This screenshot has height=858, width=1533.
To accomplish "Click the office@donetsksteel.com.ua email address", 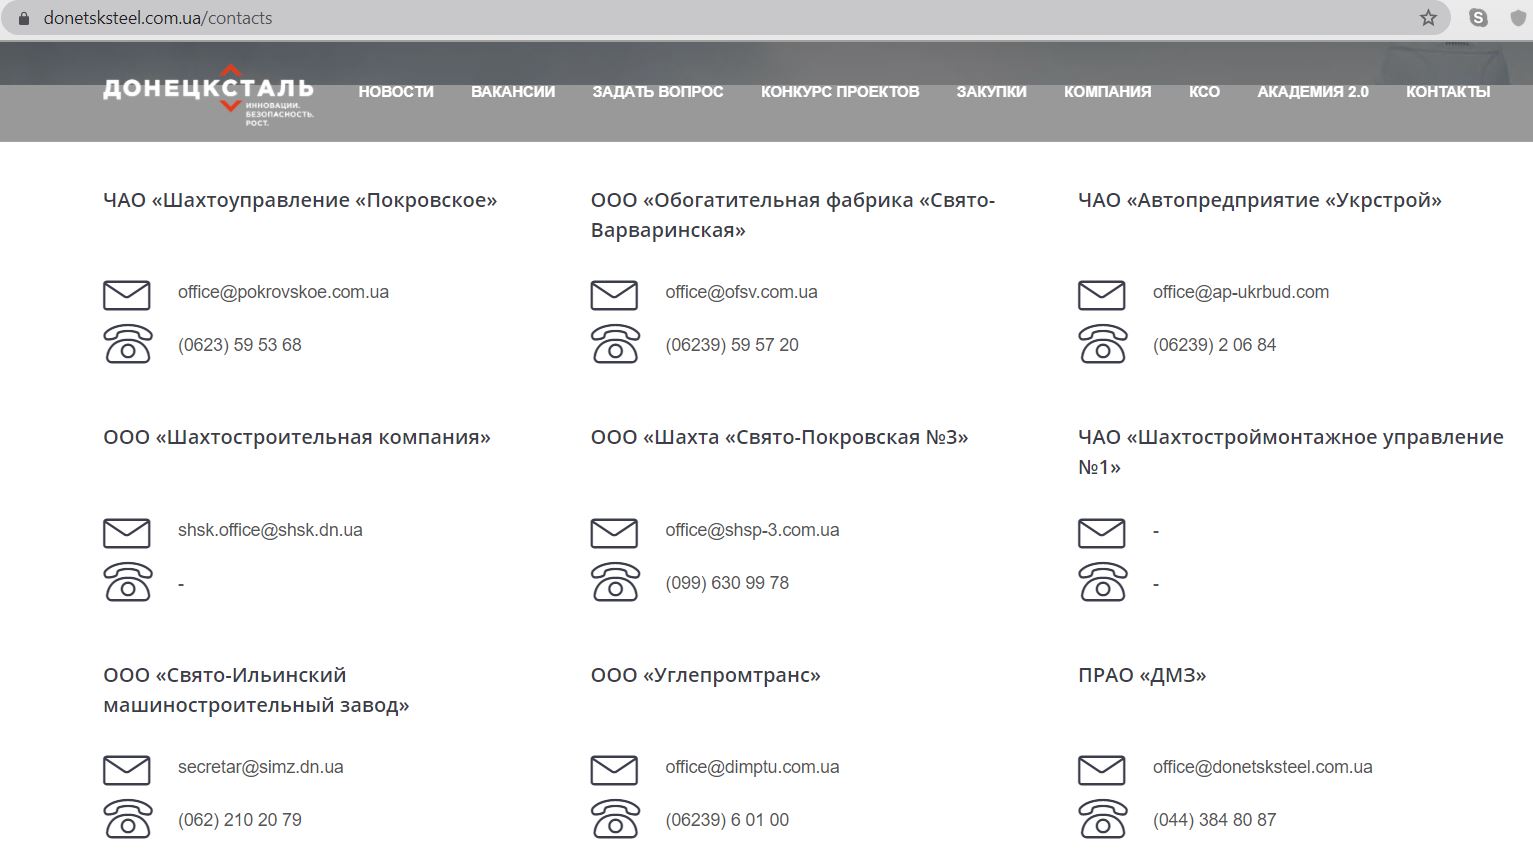I will (1263, 767).
